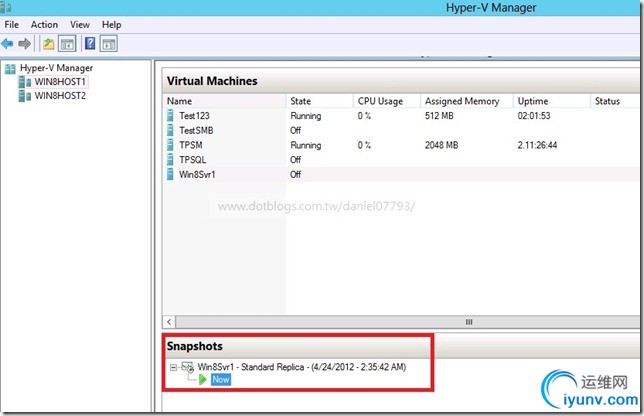Click the Forward arrow toolbar icon
The image size is (644, 416).
[25, 44]
